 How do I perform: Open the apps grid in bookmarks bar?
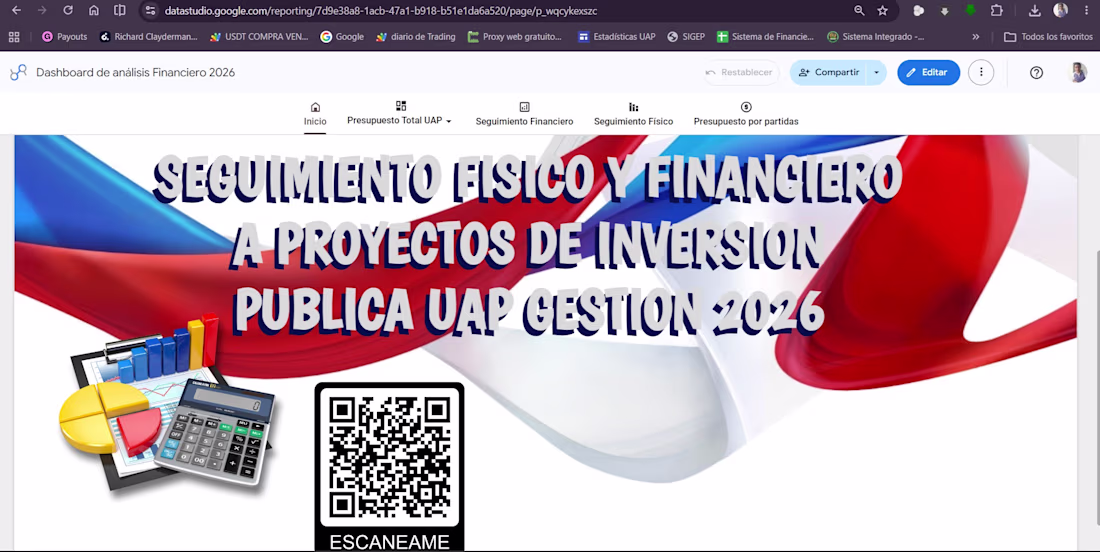click(x=14, y=36)
